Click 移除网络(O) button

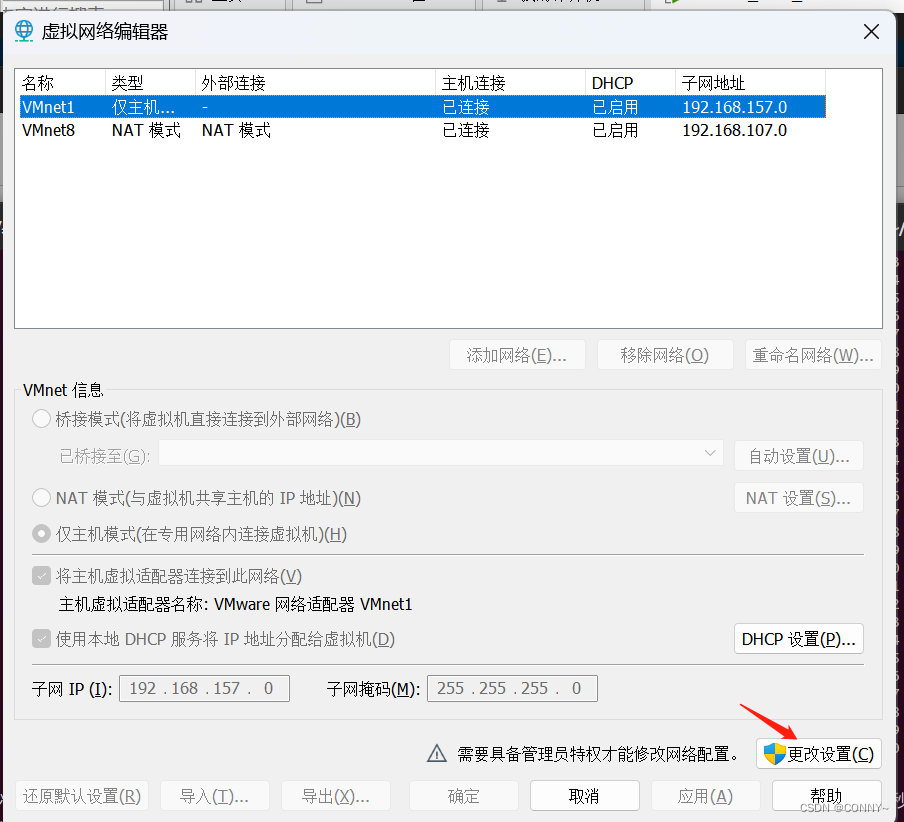pos(665,355)
